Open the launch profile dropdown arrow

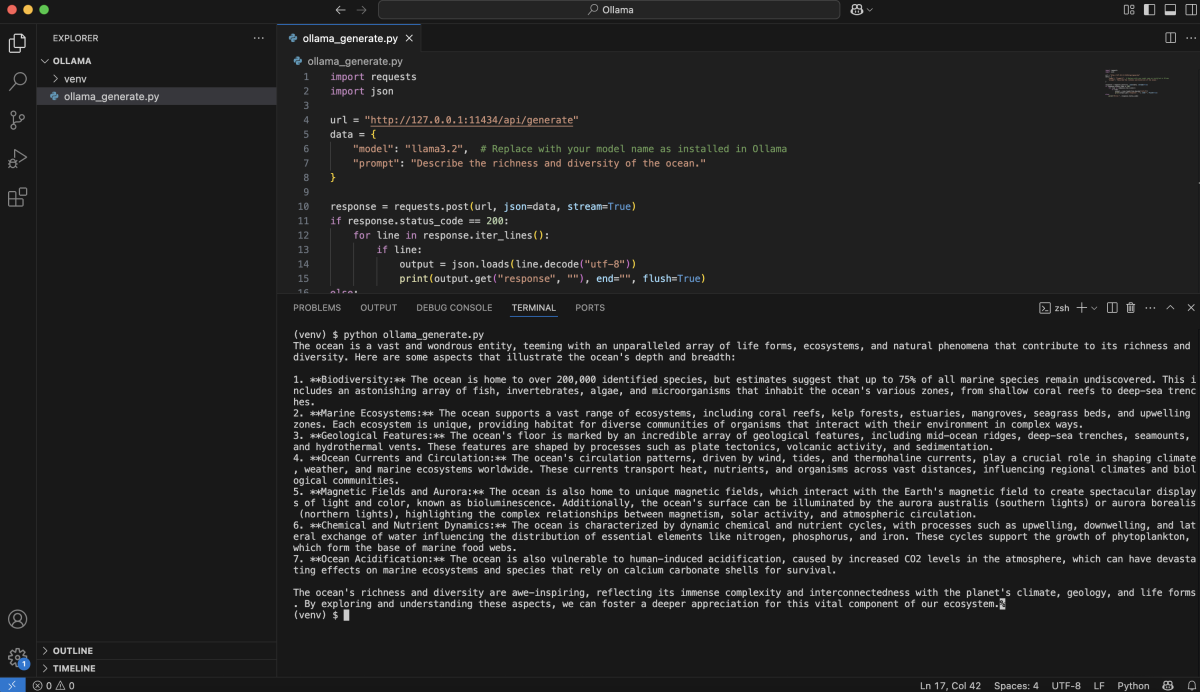(1094, 308)
